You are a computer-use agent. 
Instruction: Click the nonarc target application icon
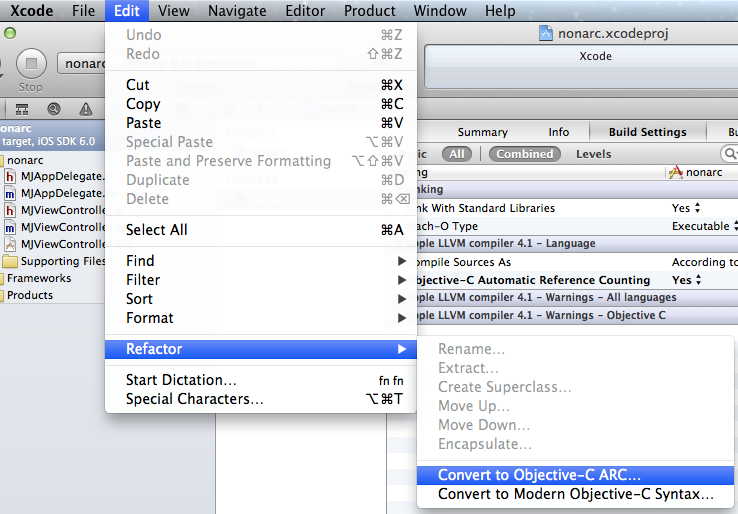coord(676,172)
